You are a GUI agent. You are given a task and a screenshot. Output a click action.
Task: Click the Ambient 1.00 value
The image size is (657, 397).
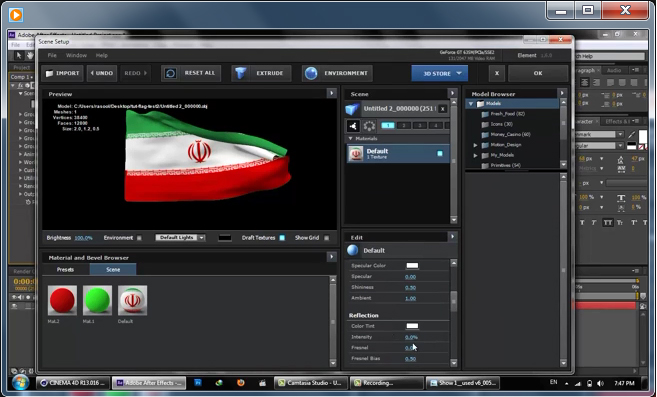[411, 298]
